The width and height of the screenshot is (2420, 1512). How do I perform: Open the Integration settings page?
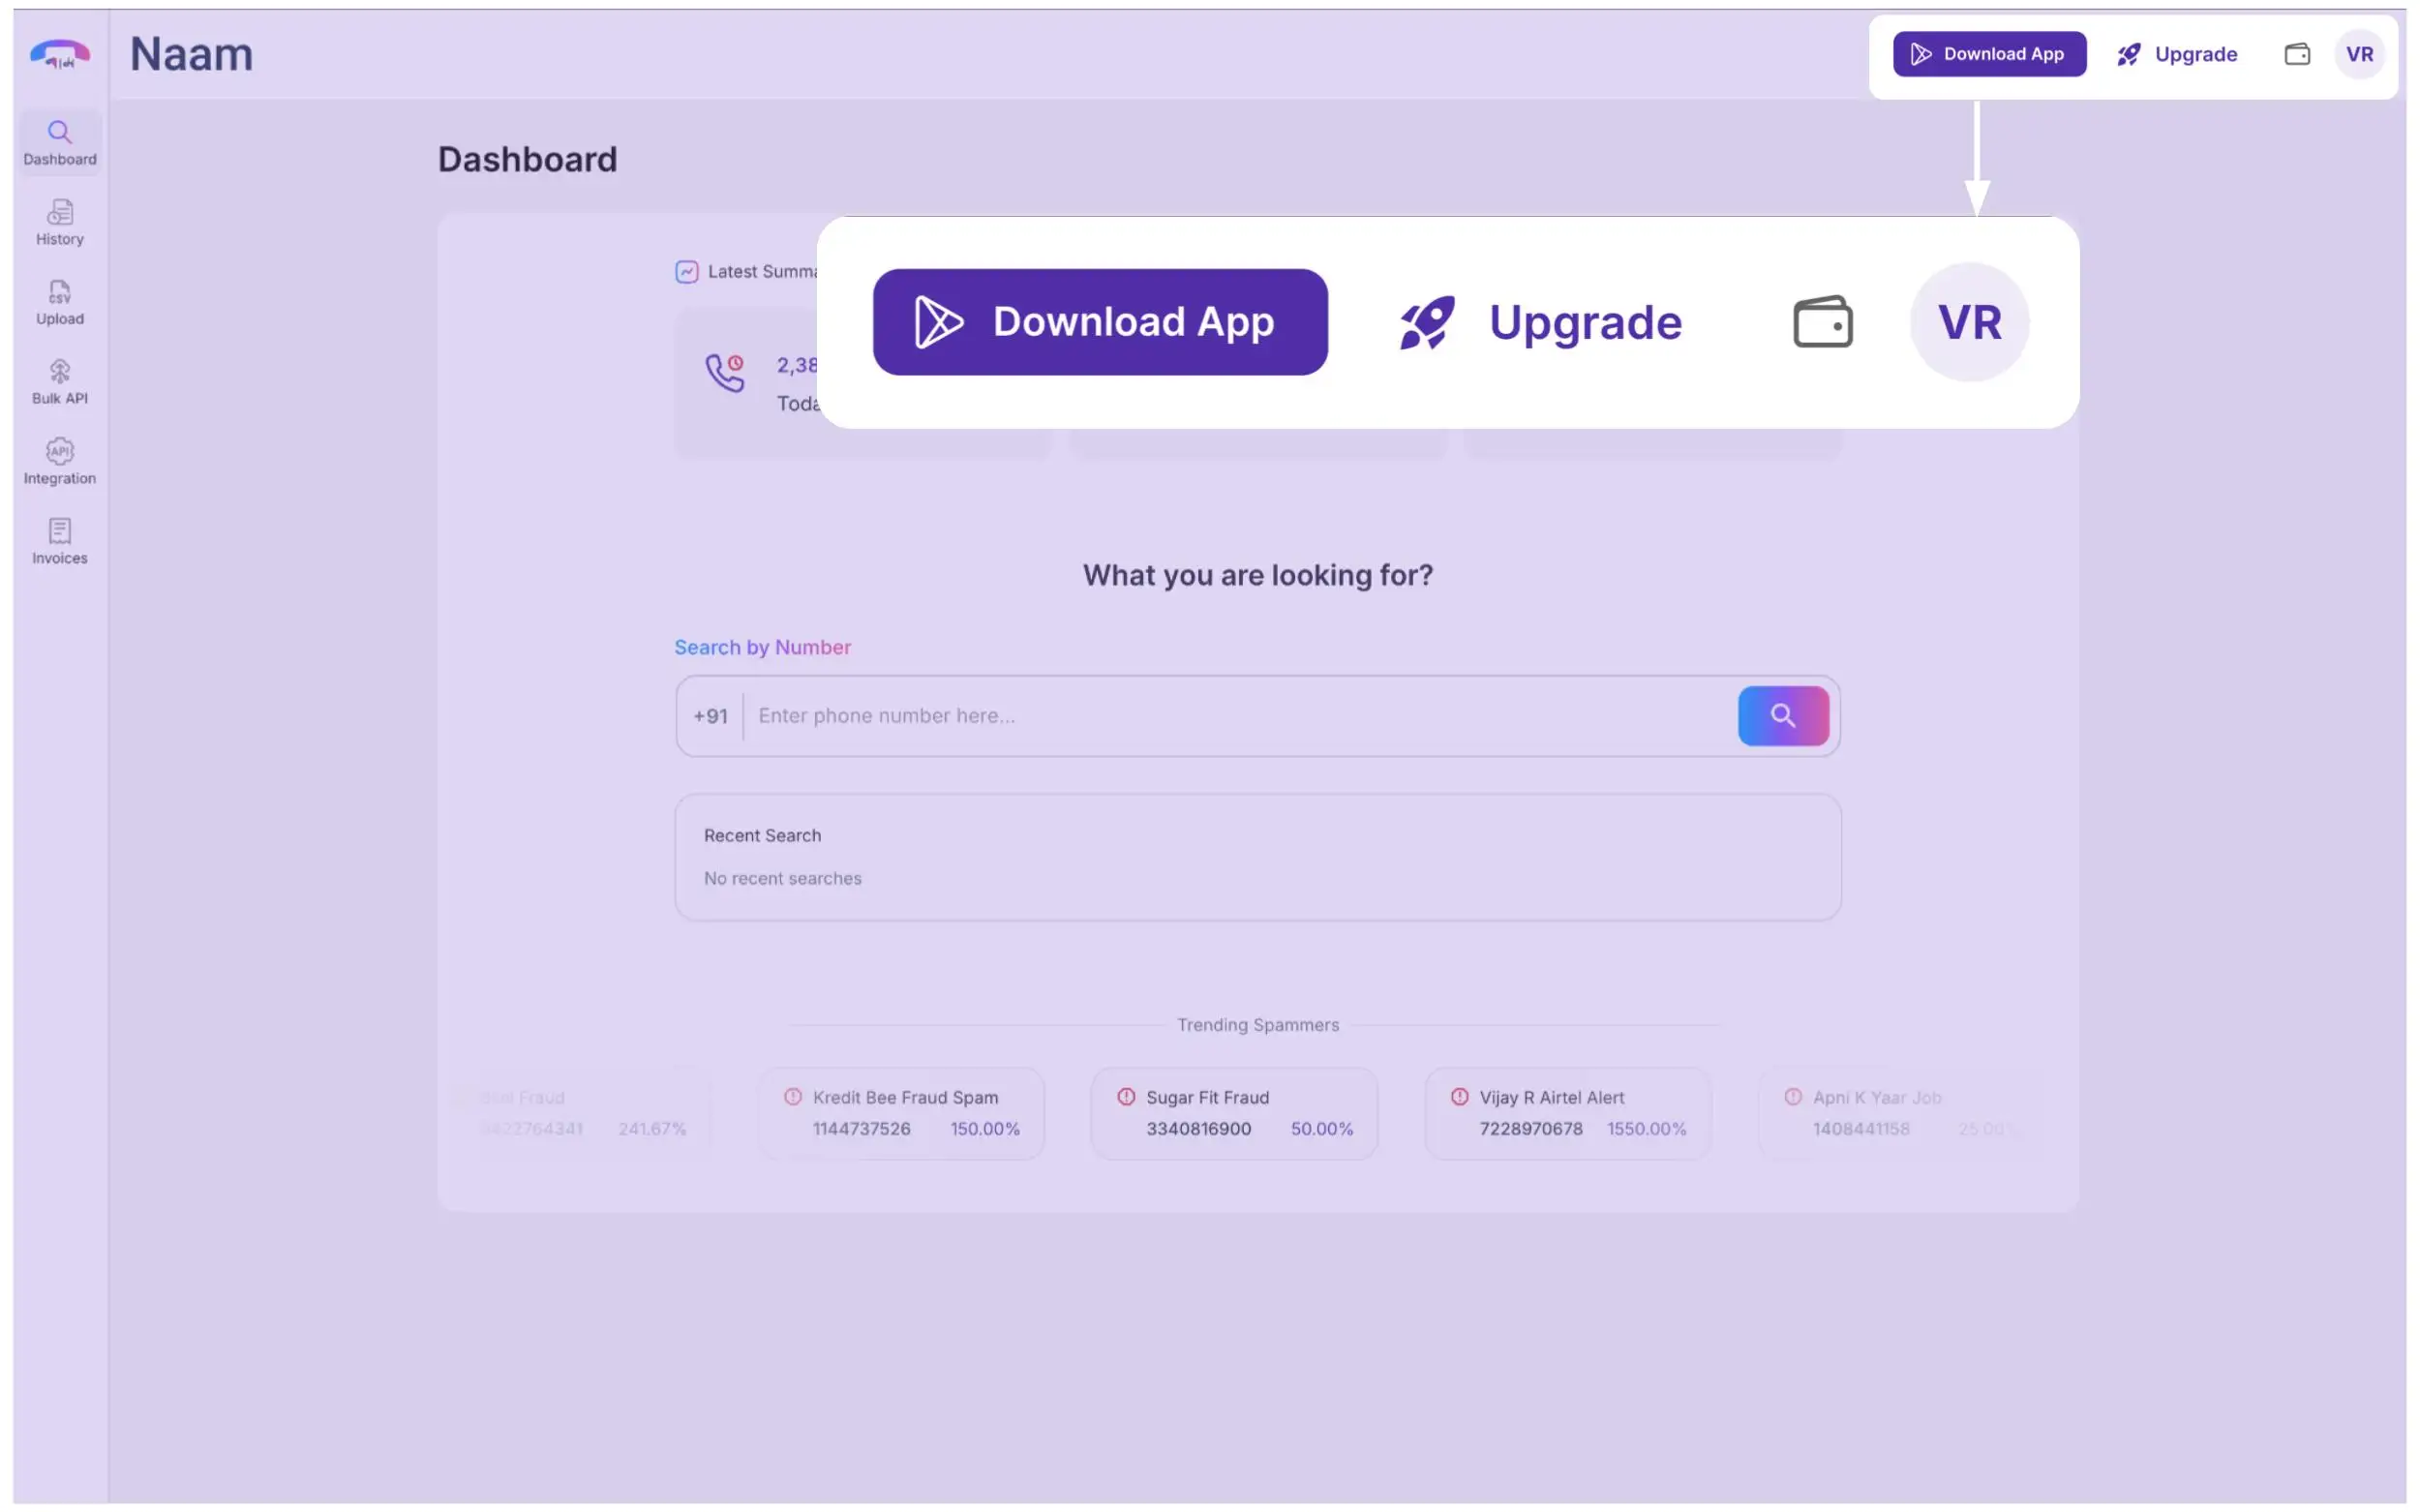pyautogui.click(x=59, y=462)
